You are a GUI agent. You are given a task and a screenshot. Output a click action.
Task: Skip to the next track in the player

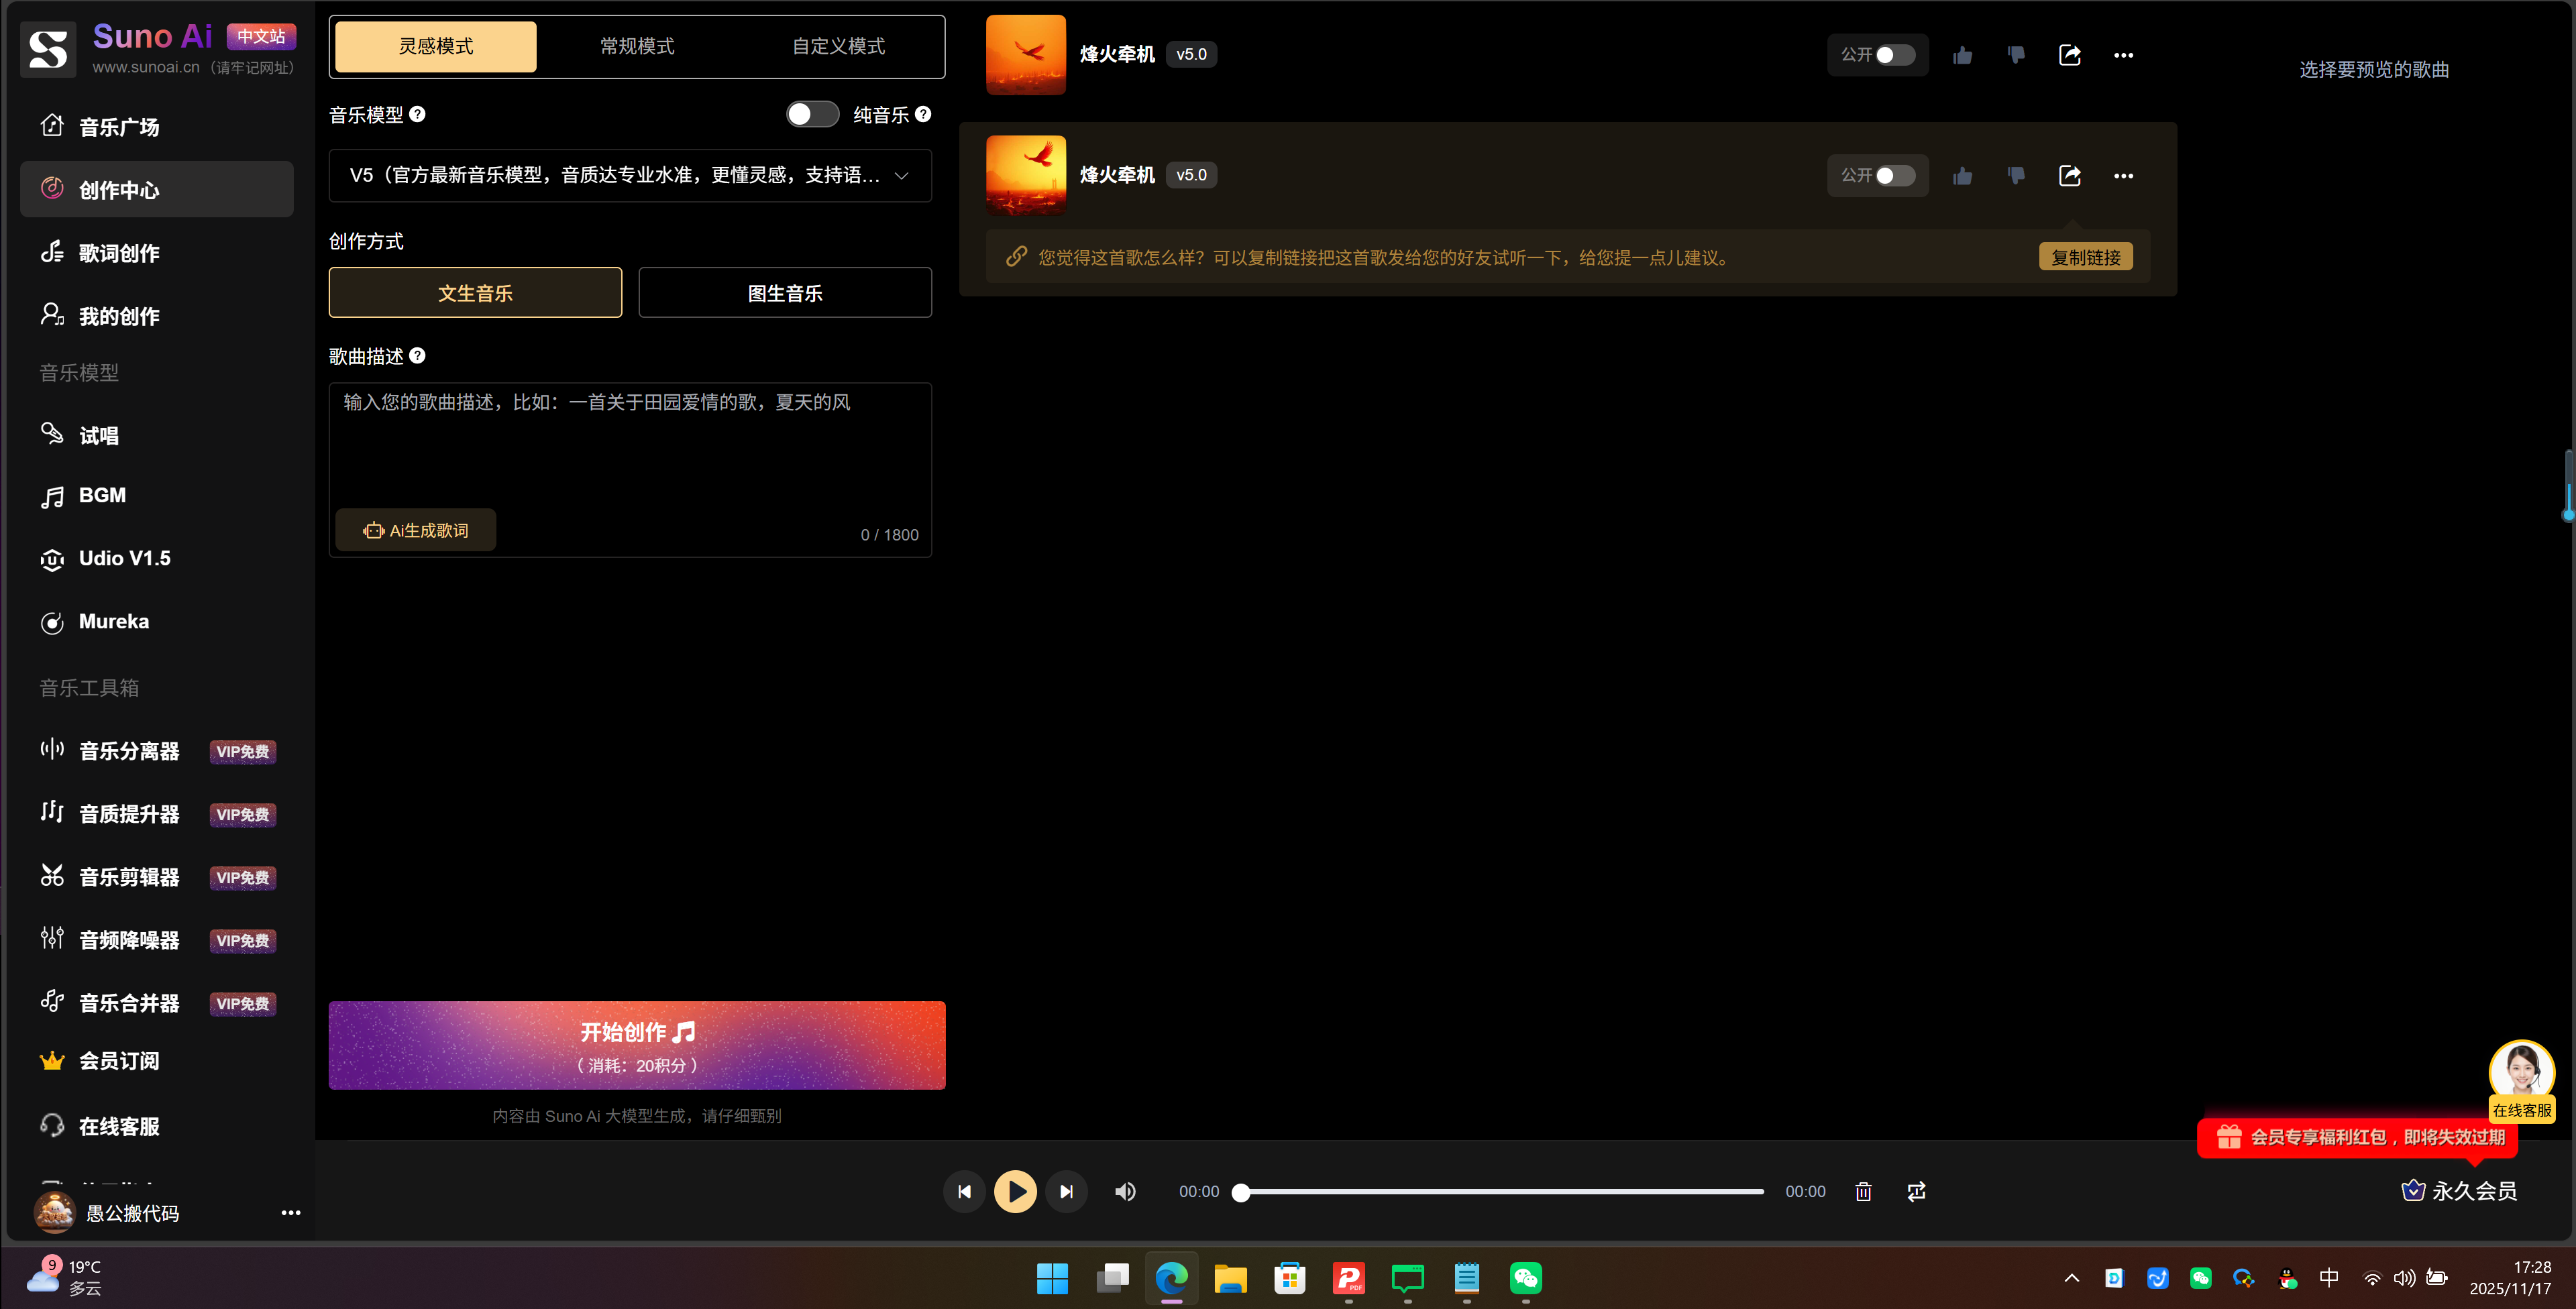pyautogui.click(x=1066, y=1191)
